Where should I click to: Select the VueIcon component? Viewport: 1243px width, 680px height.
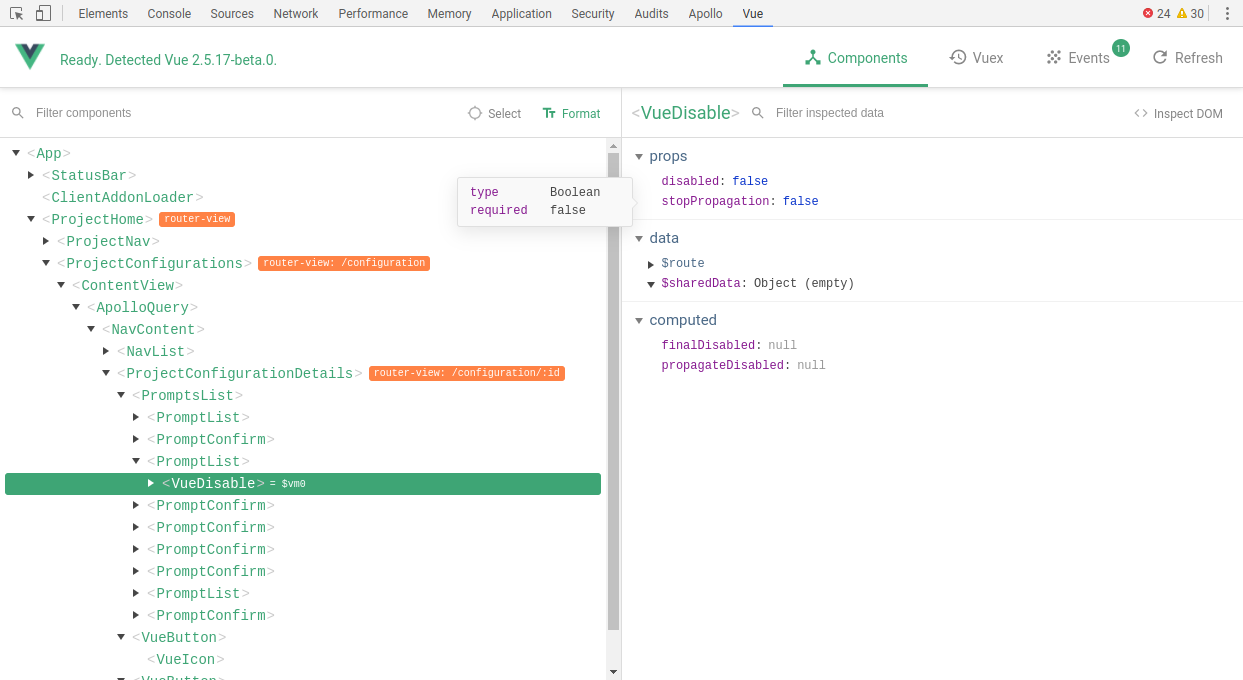click(185, 659)
